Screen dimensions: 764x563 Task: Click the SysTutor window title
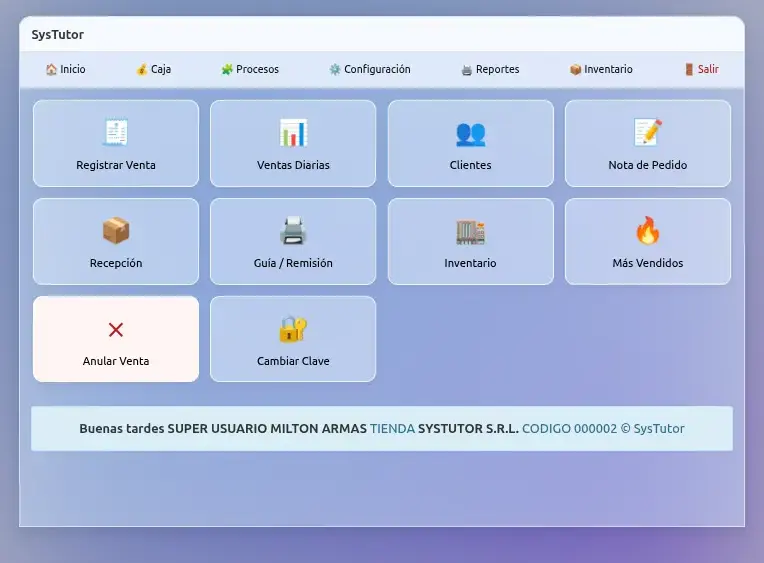coord(58,35)
